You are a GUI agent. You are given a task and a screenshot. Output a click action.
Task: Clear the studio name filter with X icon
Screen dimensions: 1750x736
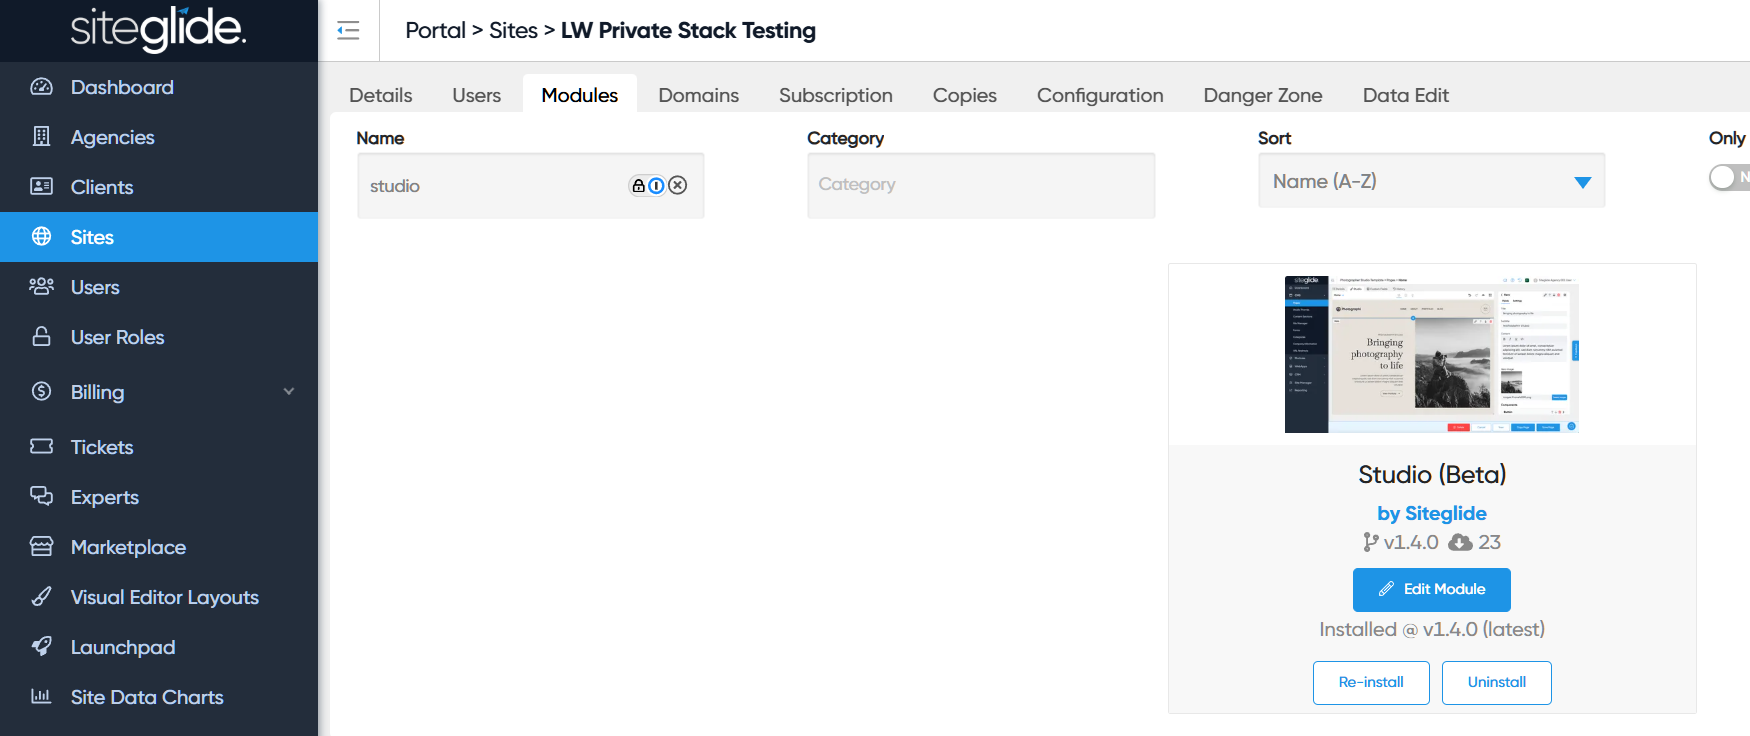point(678,185)
